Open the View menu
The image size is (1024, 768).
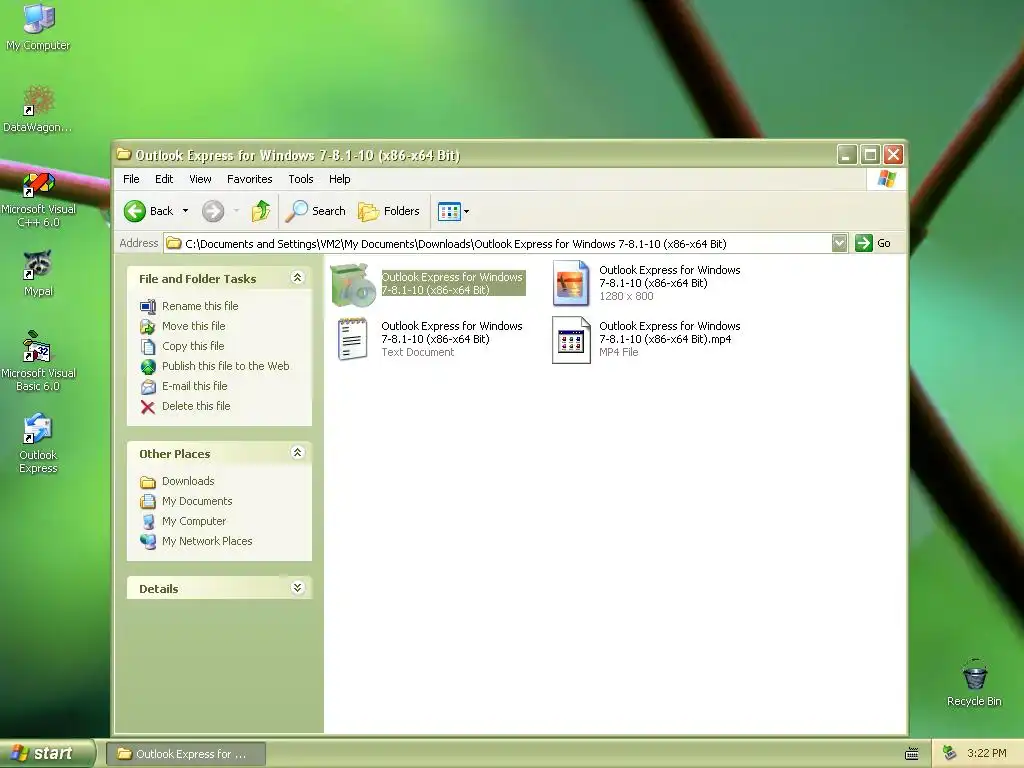pyautogui.click(x=200, y=179)
